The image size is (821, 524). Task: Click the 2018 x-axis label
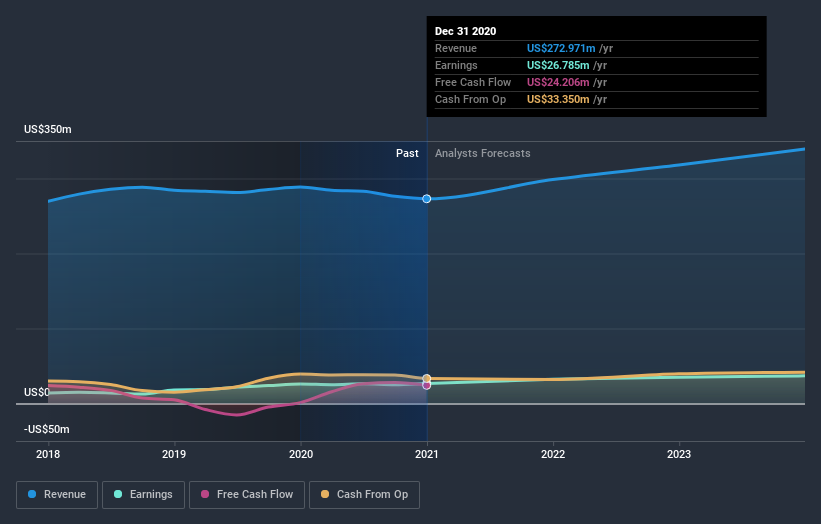tap(48, 454)
